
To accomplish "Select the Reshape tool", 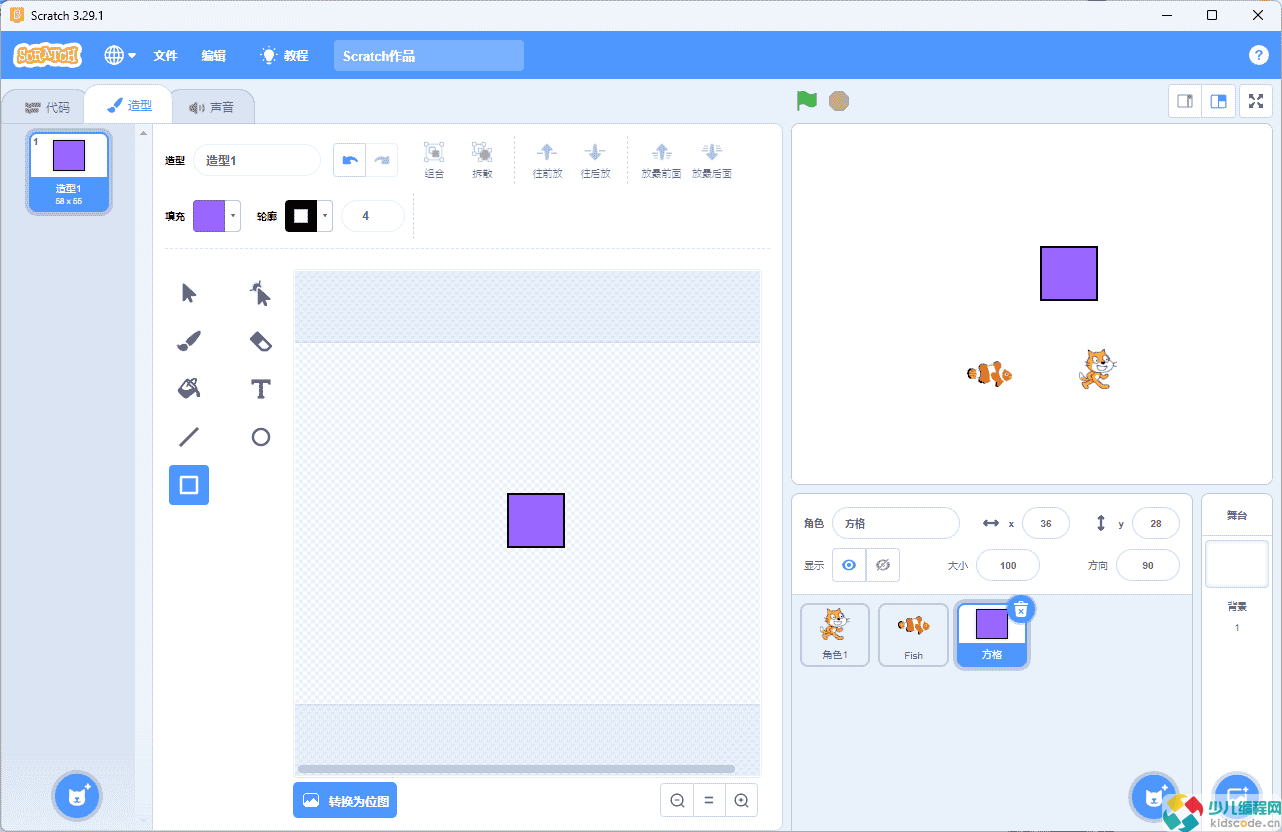I will pos(260,293).
